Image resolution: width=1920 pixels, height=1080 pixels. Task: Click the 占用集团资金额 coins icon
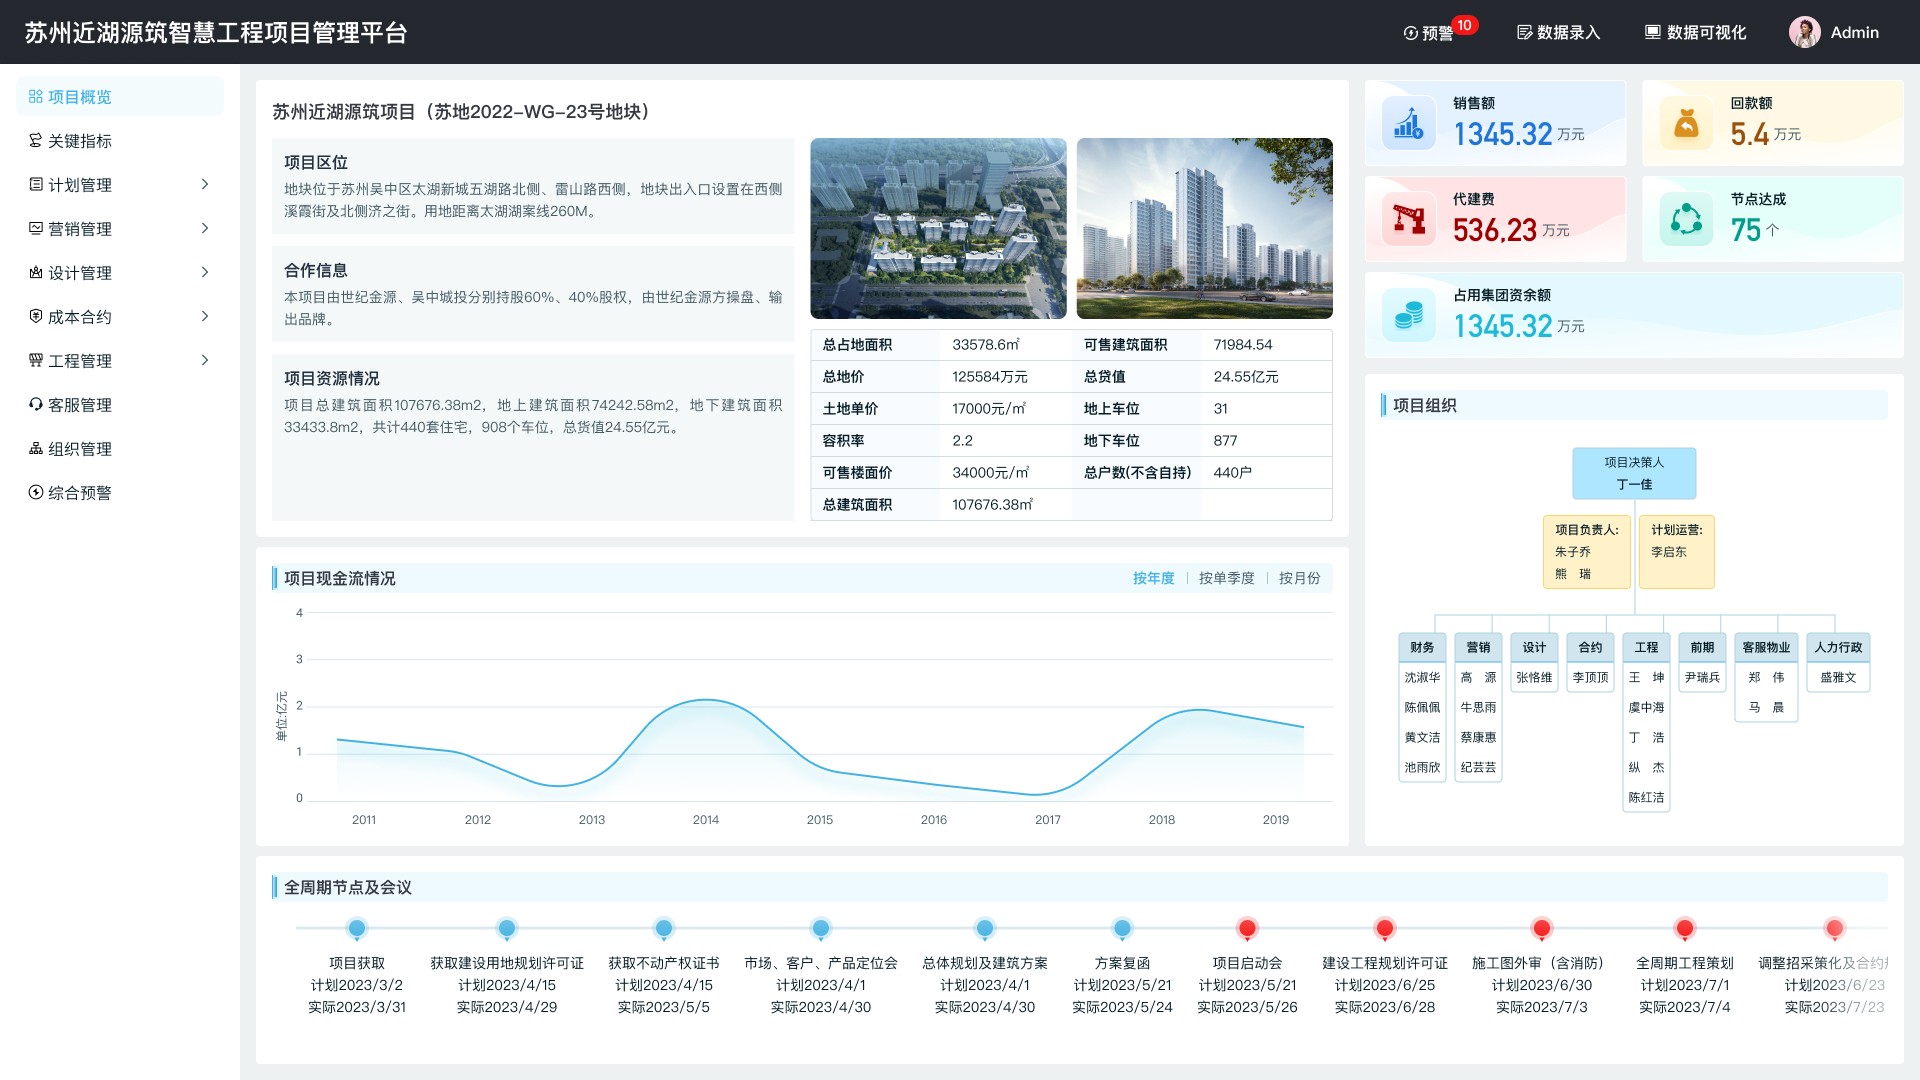point(1408,316)
